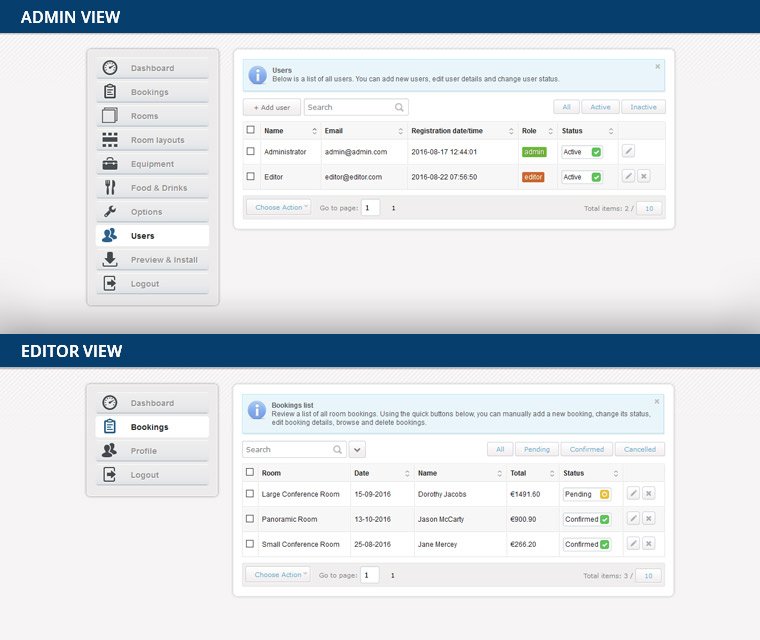Viewport: 760px width, 640px height.
Task: Change Dorothy Jacobs booking Pending status
Action: [587, 494]
